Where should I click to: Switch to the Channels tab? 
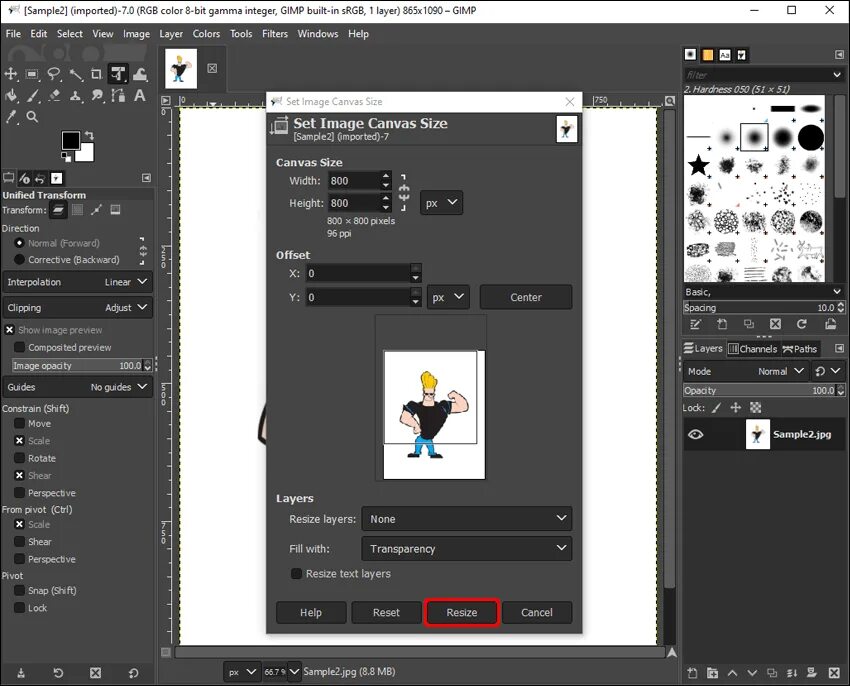pos(752,349)
